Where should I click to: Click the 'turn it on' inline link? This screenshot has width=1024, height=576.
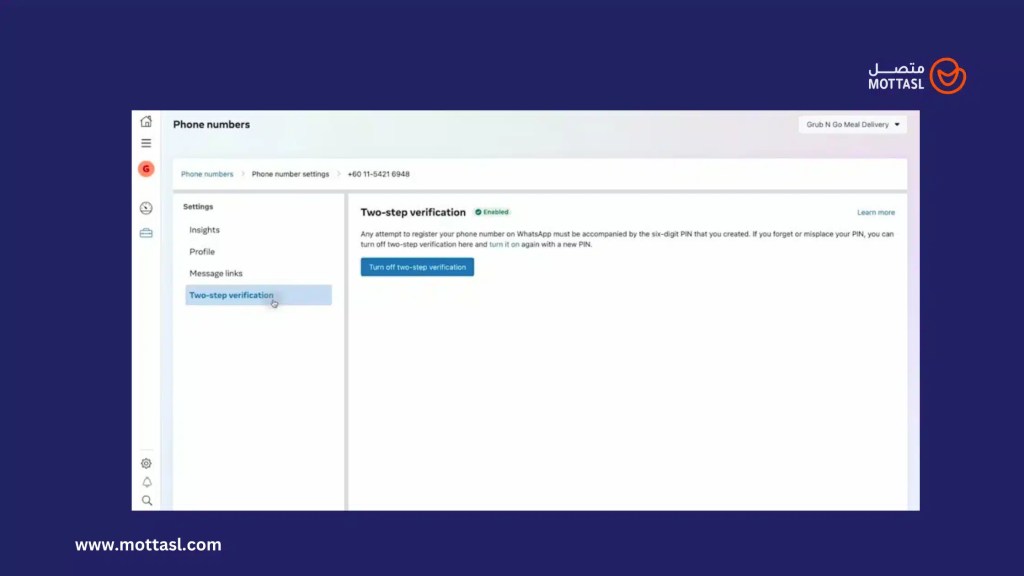pyautogui.click(x=504, y=244)
